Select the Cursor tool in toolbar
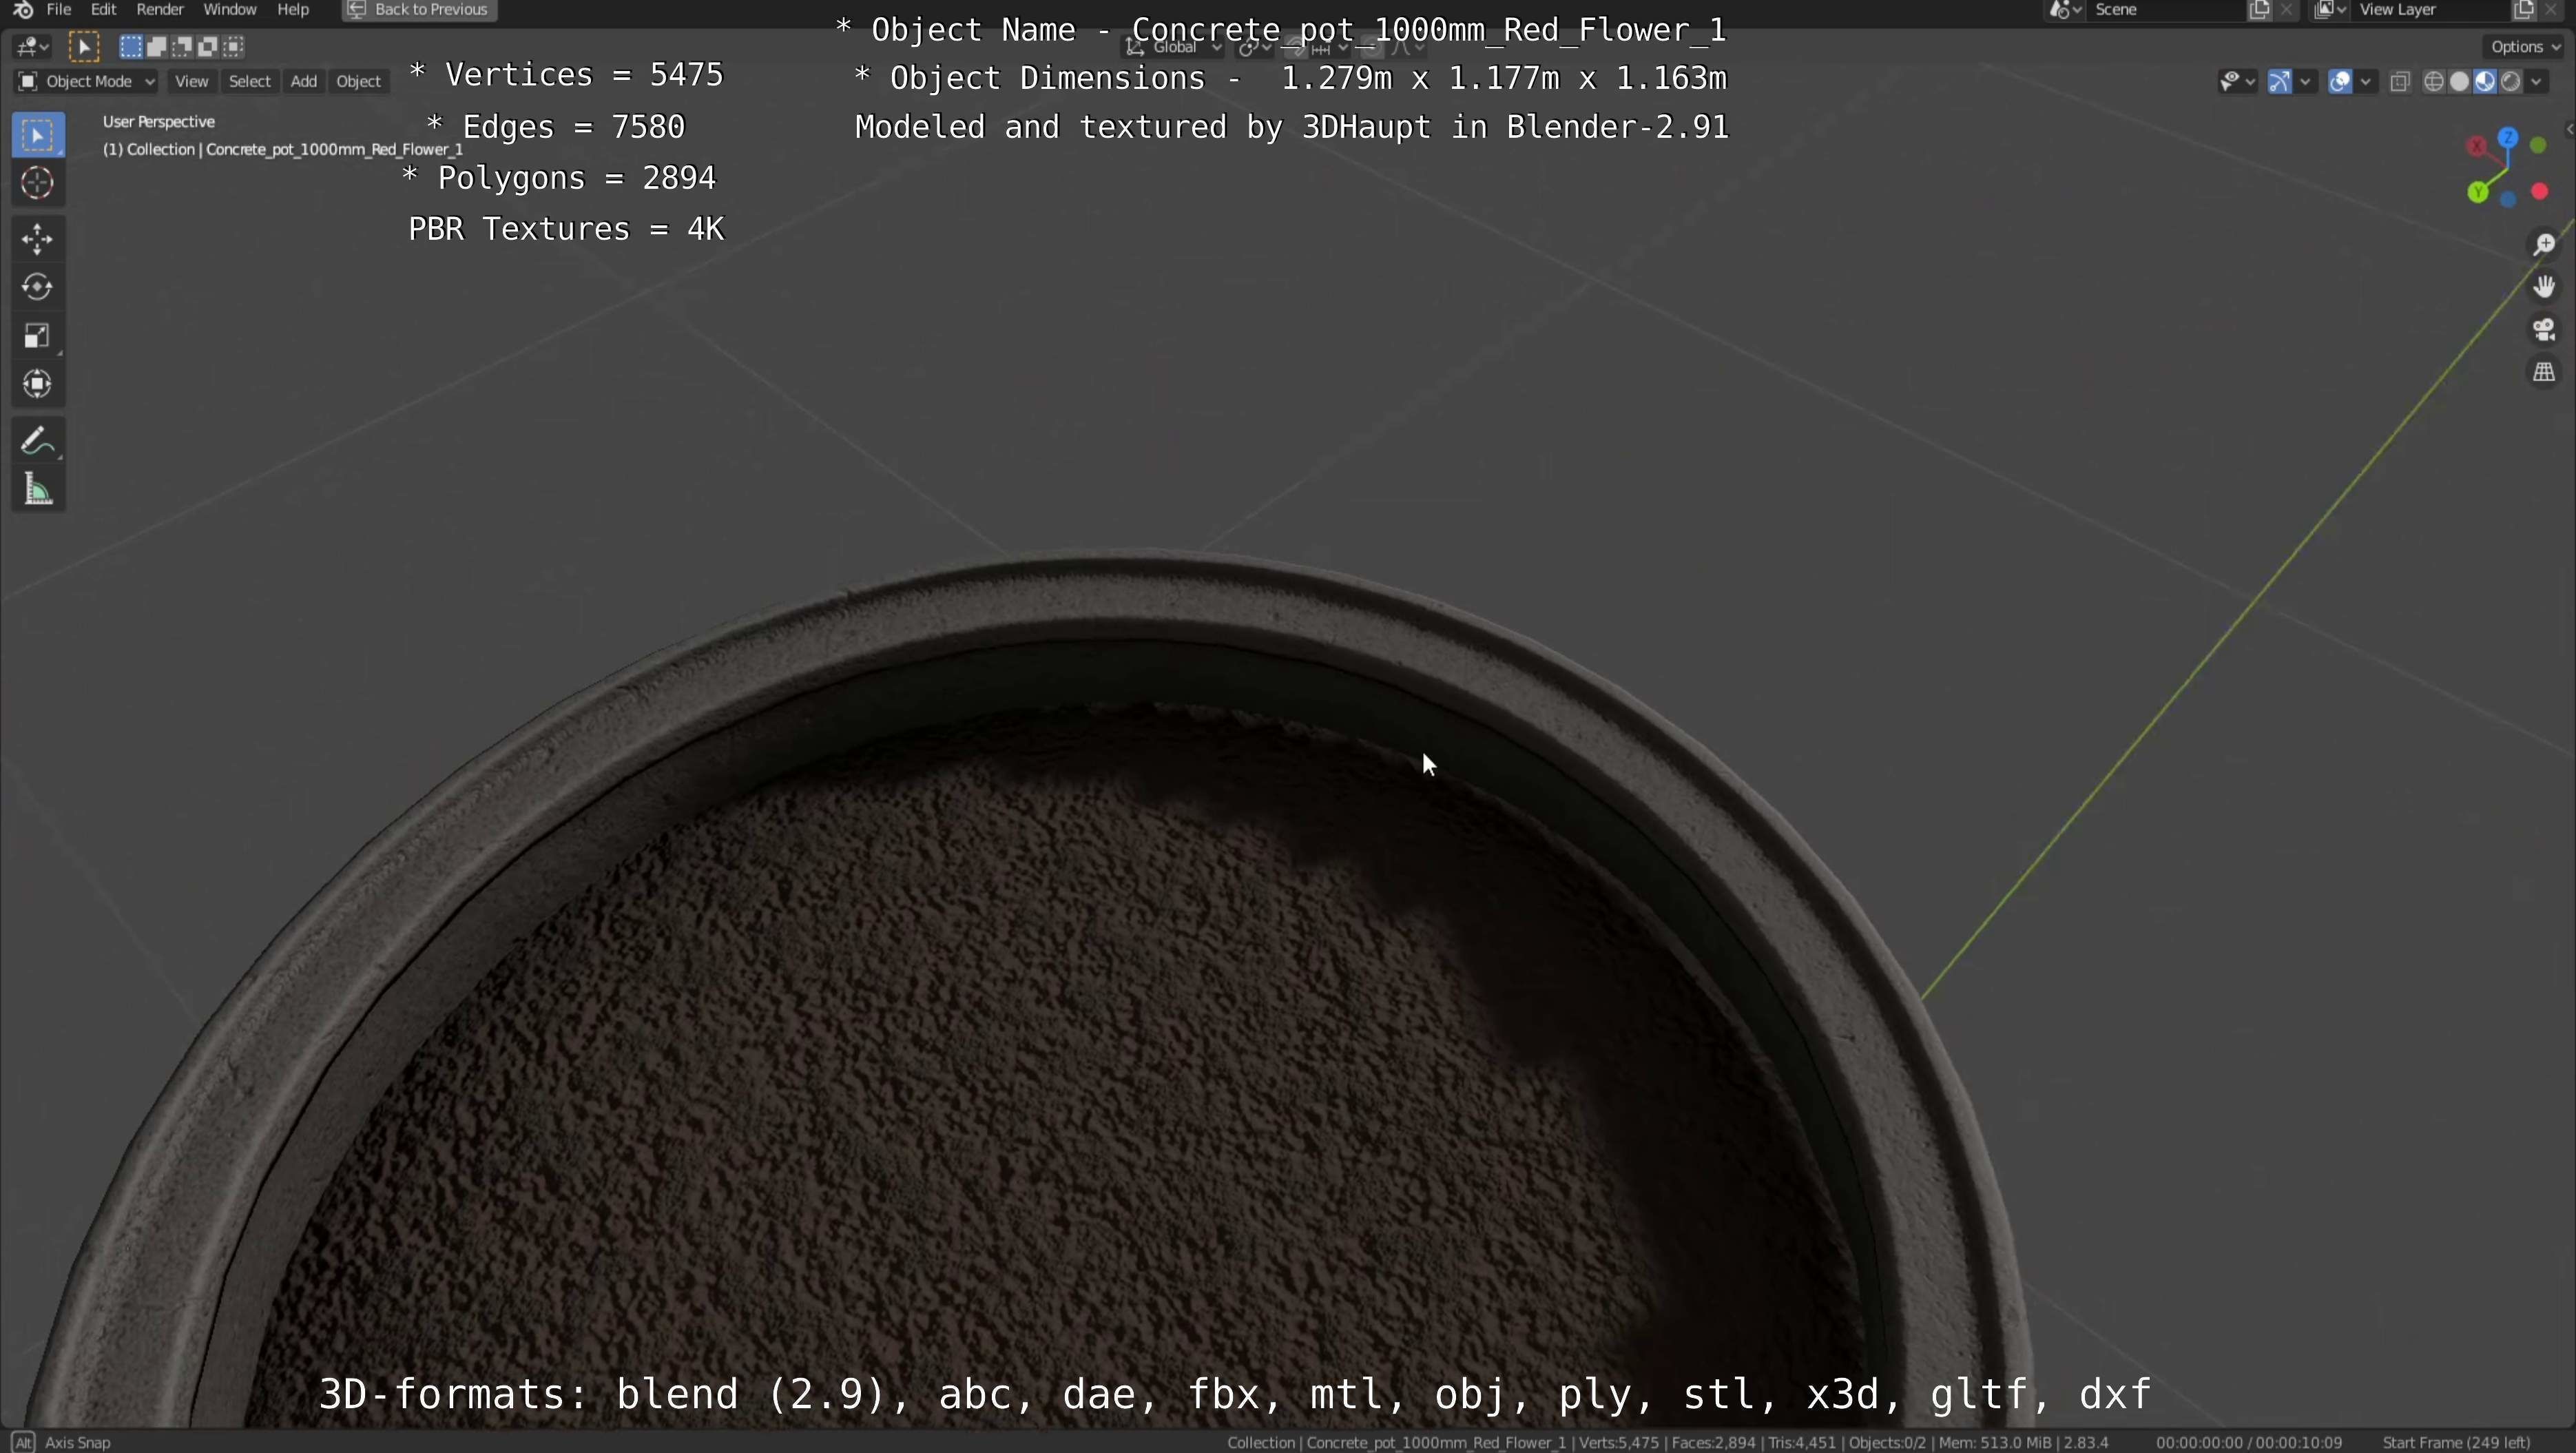Image resolution: width=2576 pixels, height=1453 pixels. tap(37, 184)
